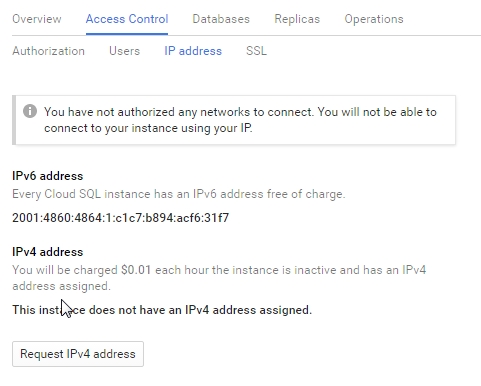Click the $0.01 hourly charge amount
The width and height of the screenshot is (481, 386).
click(x=136, y=270)
